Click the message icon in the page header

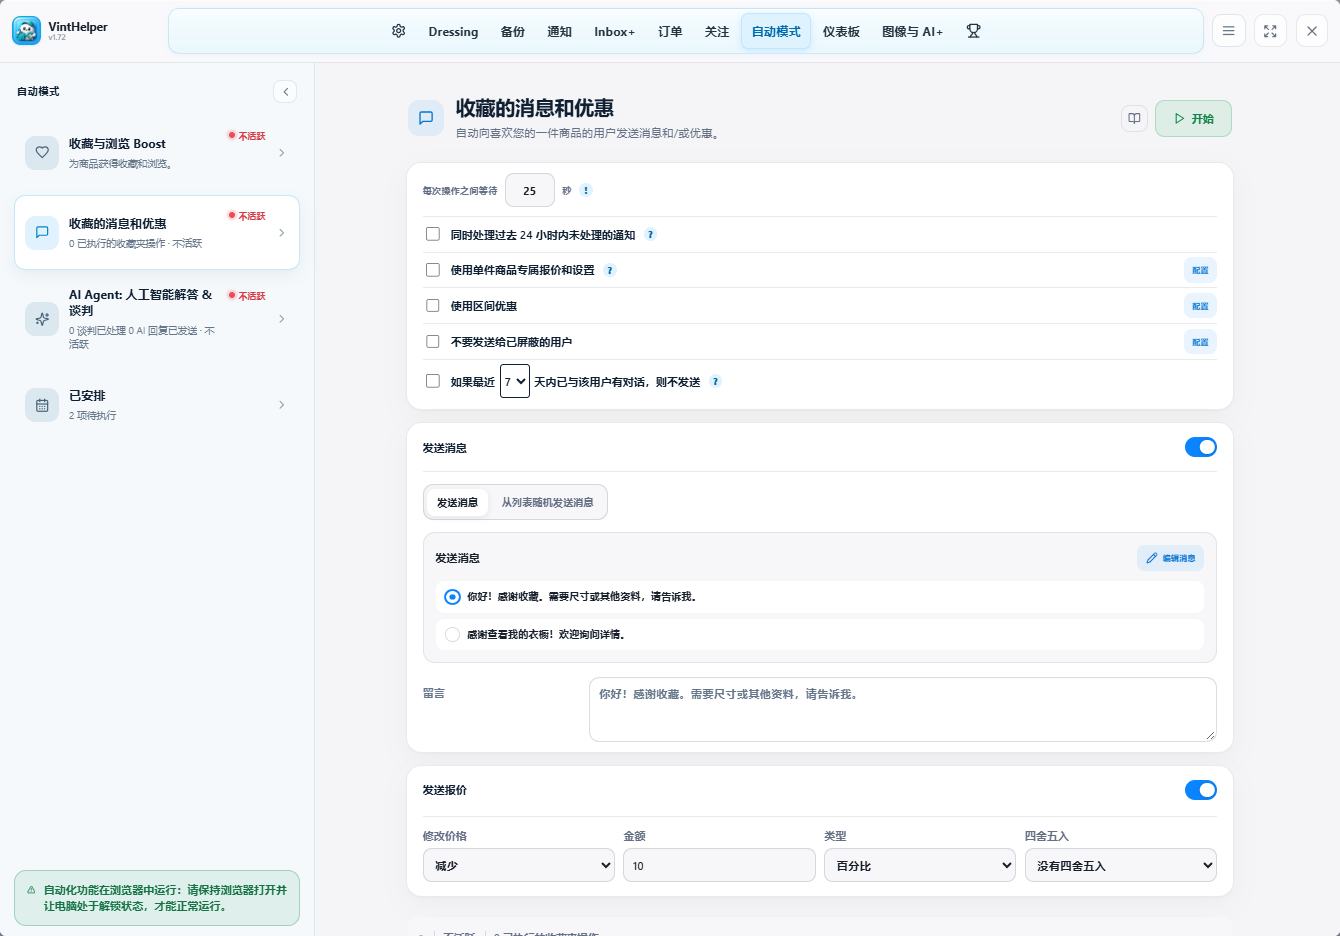click(x=426, y=118)
